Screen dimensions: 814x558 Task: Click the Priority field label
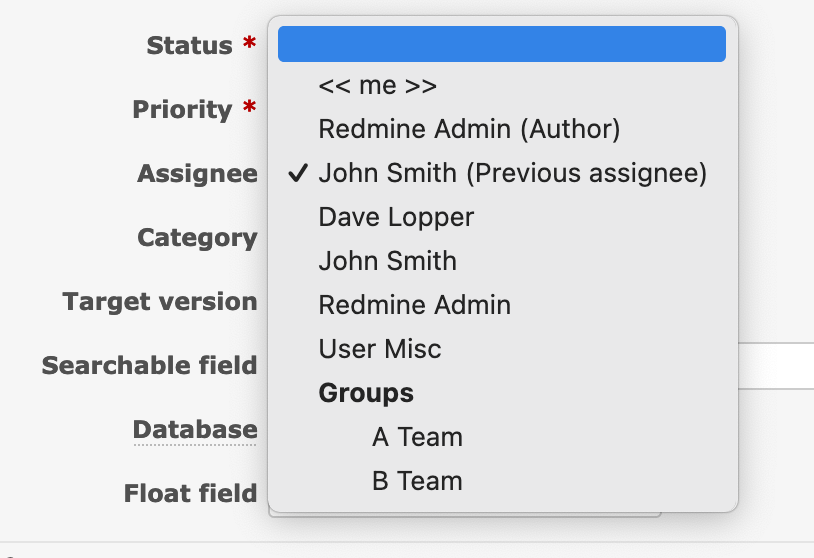point(182,110)
